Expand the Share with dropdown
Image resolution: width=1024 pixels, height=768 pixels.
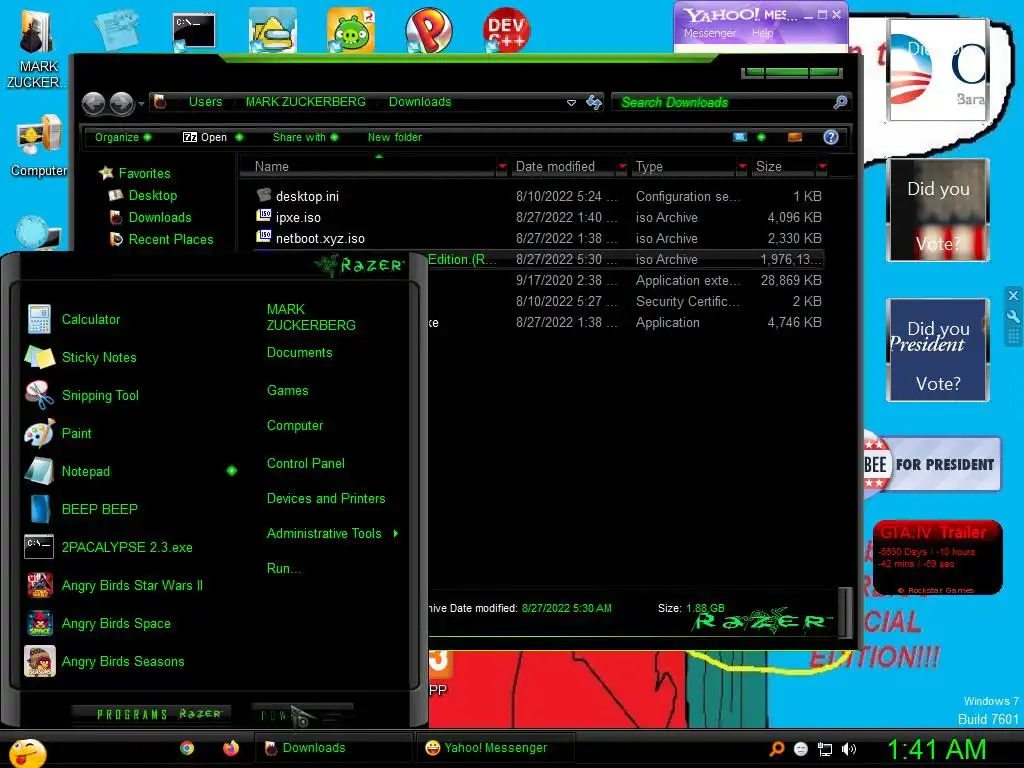pyautogui.click(x=306, y=137)
